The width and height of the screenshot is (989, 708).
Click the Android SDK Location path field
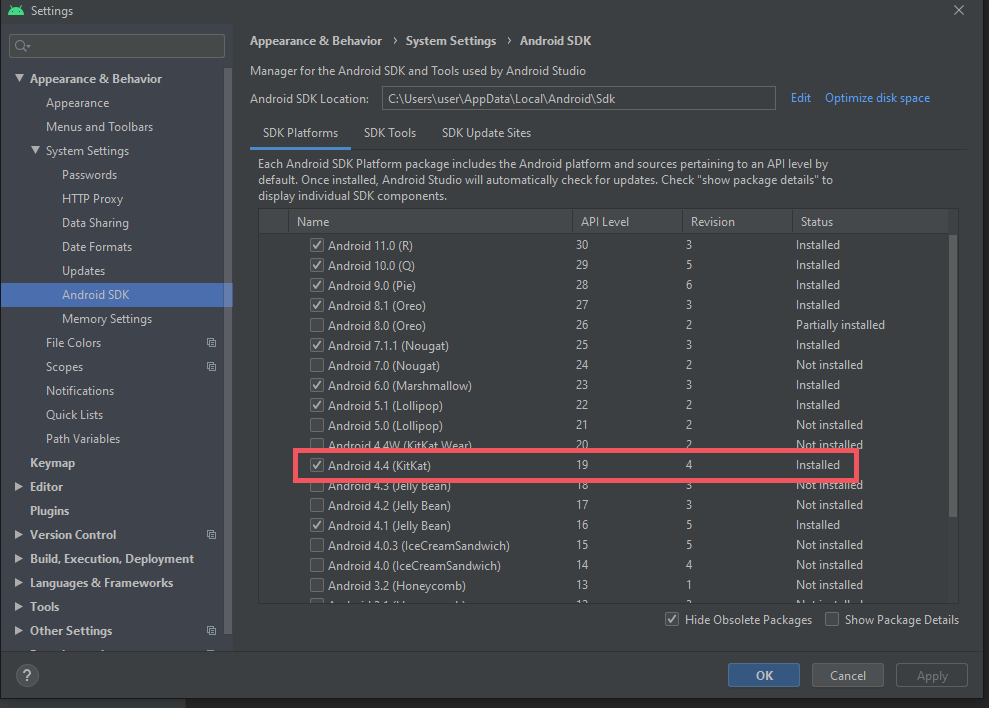(578, 98)
